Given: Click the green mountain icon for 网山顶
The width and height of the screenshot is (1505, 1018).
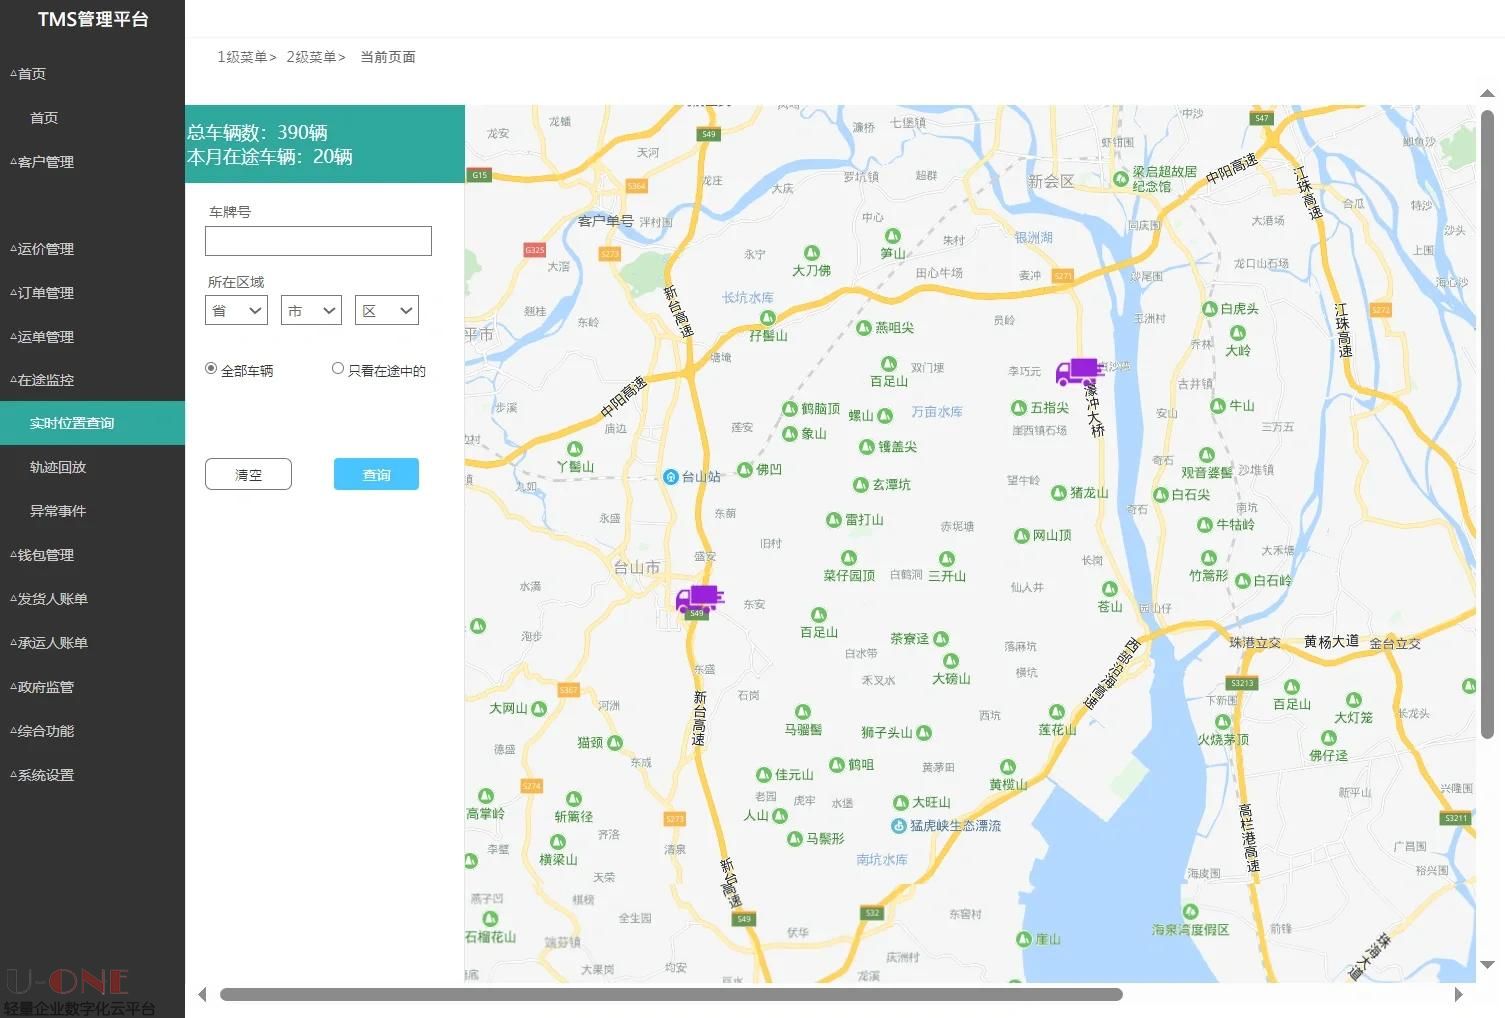Looking at the screenshot, I should [1021, 536].
